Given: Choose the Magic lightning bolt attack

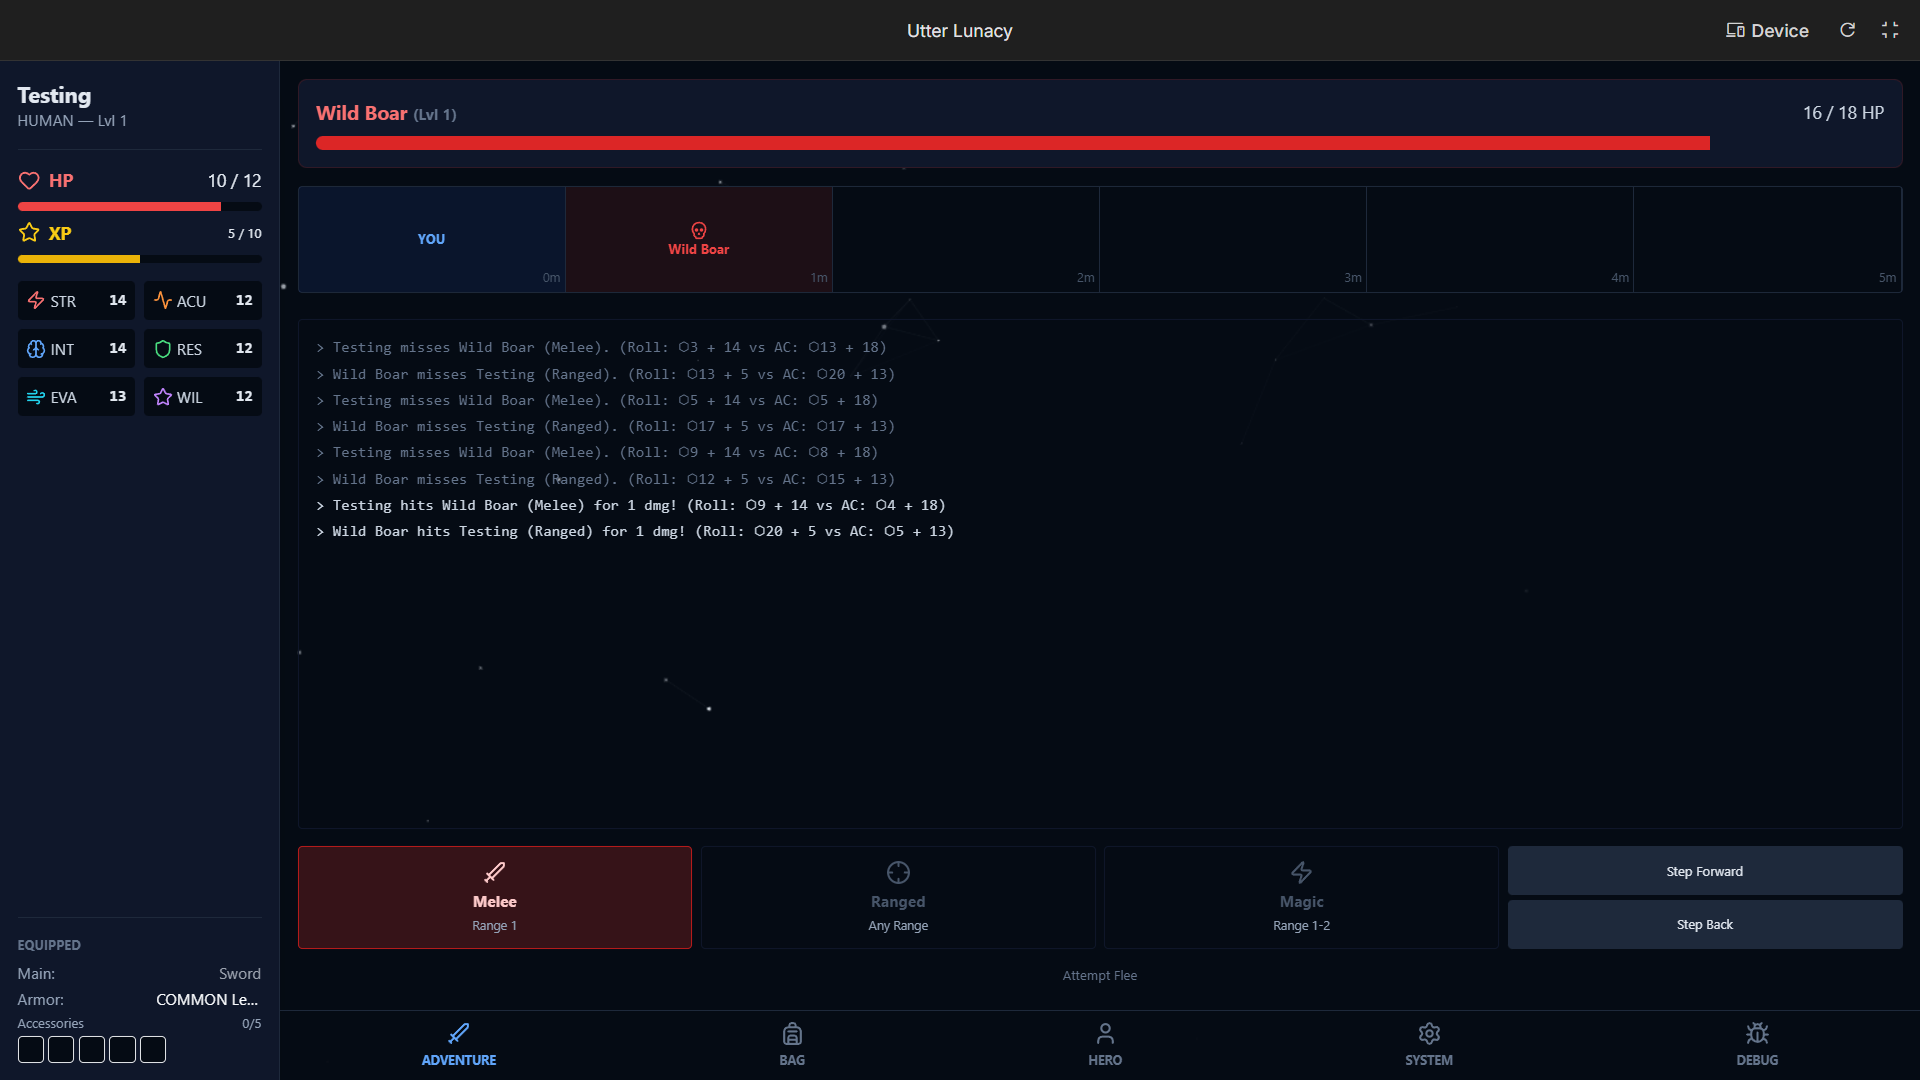Looking at the screenshot, I should (1301, 873).
